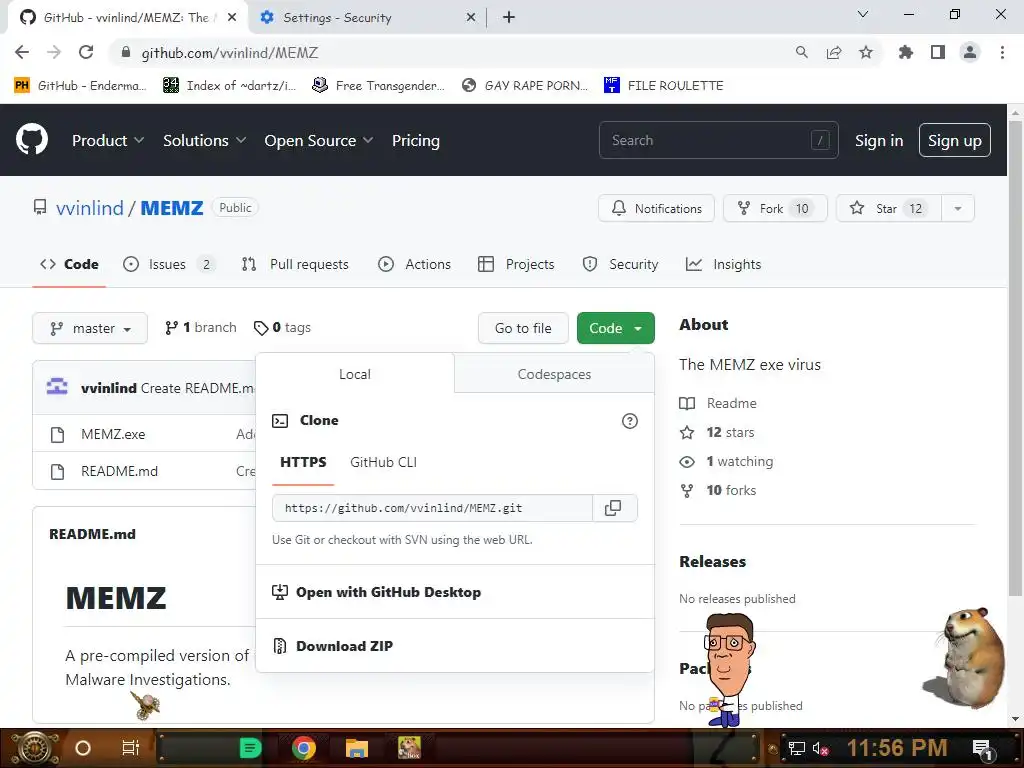Switch to the Codespaces tab in popup
Viewport: 1024px width, 768px height.
pyautogui.click(x=554, y=374)
